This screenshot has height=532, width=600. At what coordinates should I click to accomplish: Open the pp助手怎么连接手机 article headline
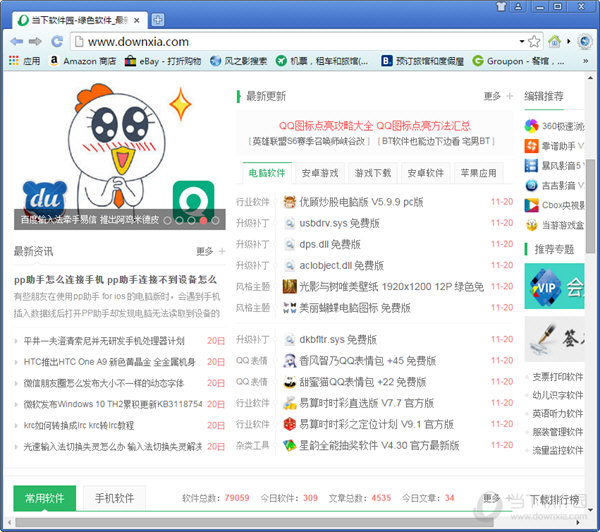pyautogui.click(x=115, y=280)
